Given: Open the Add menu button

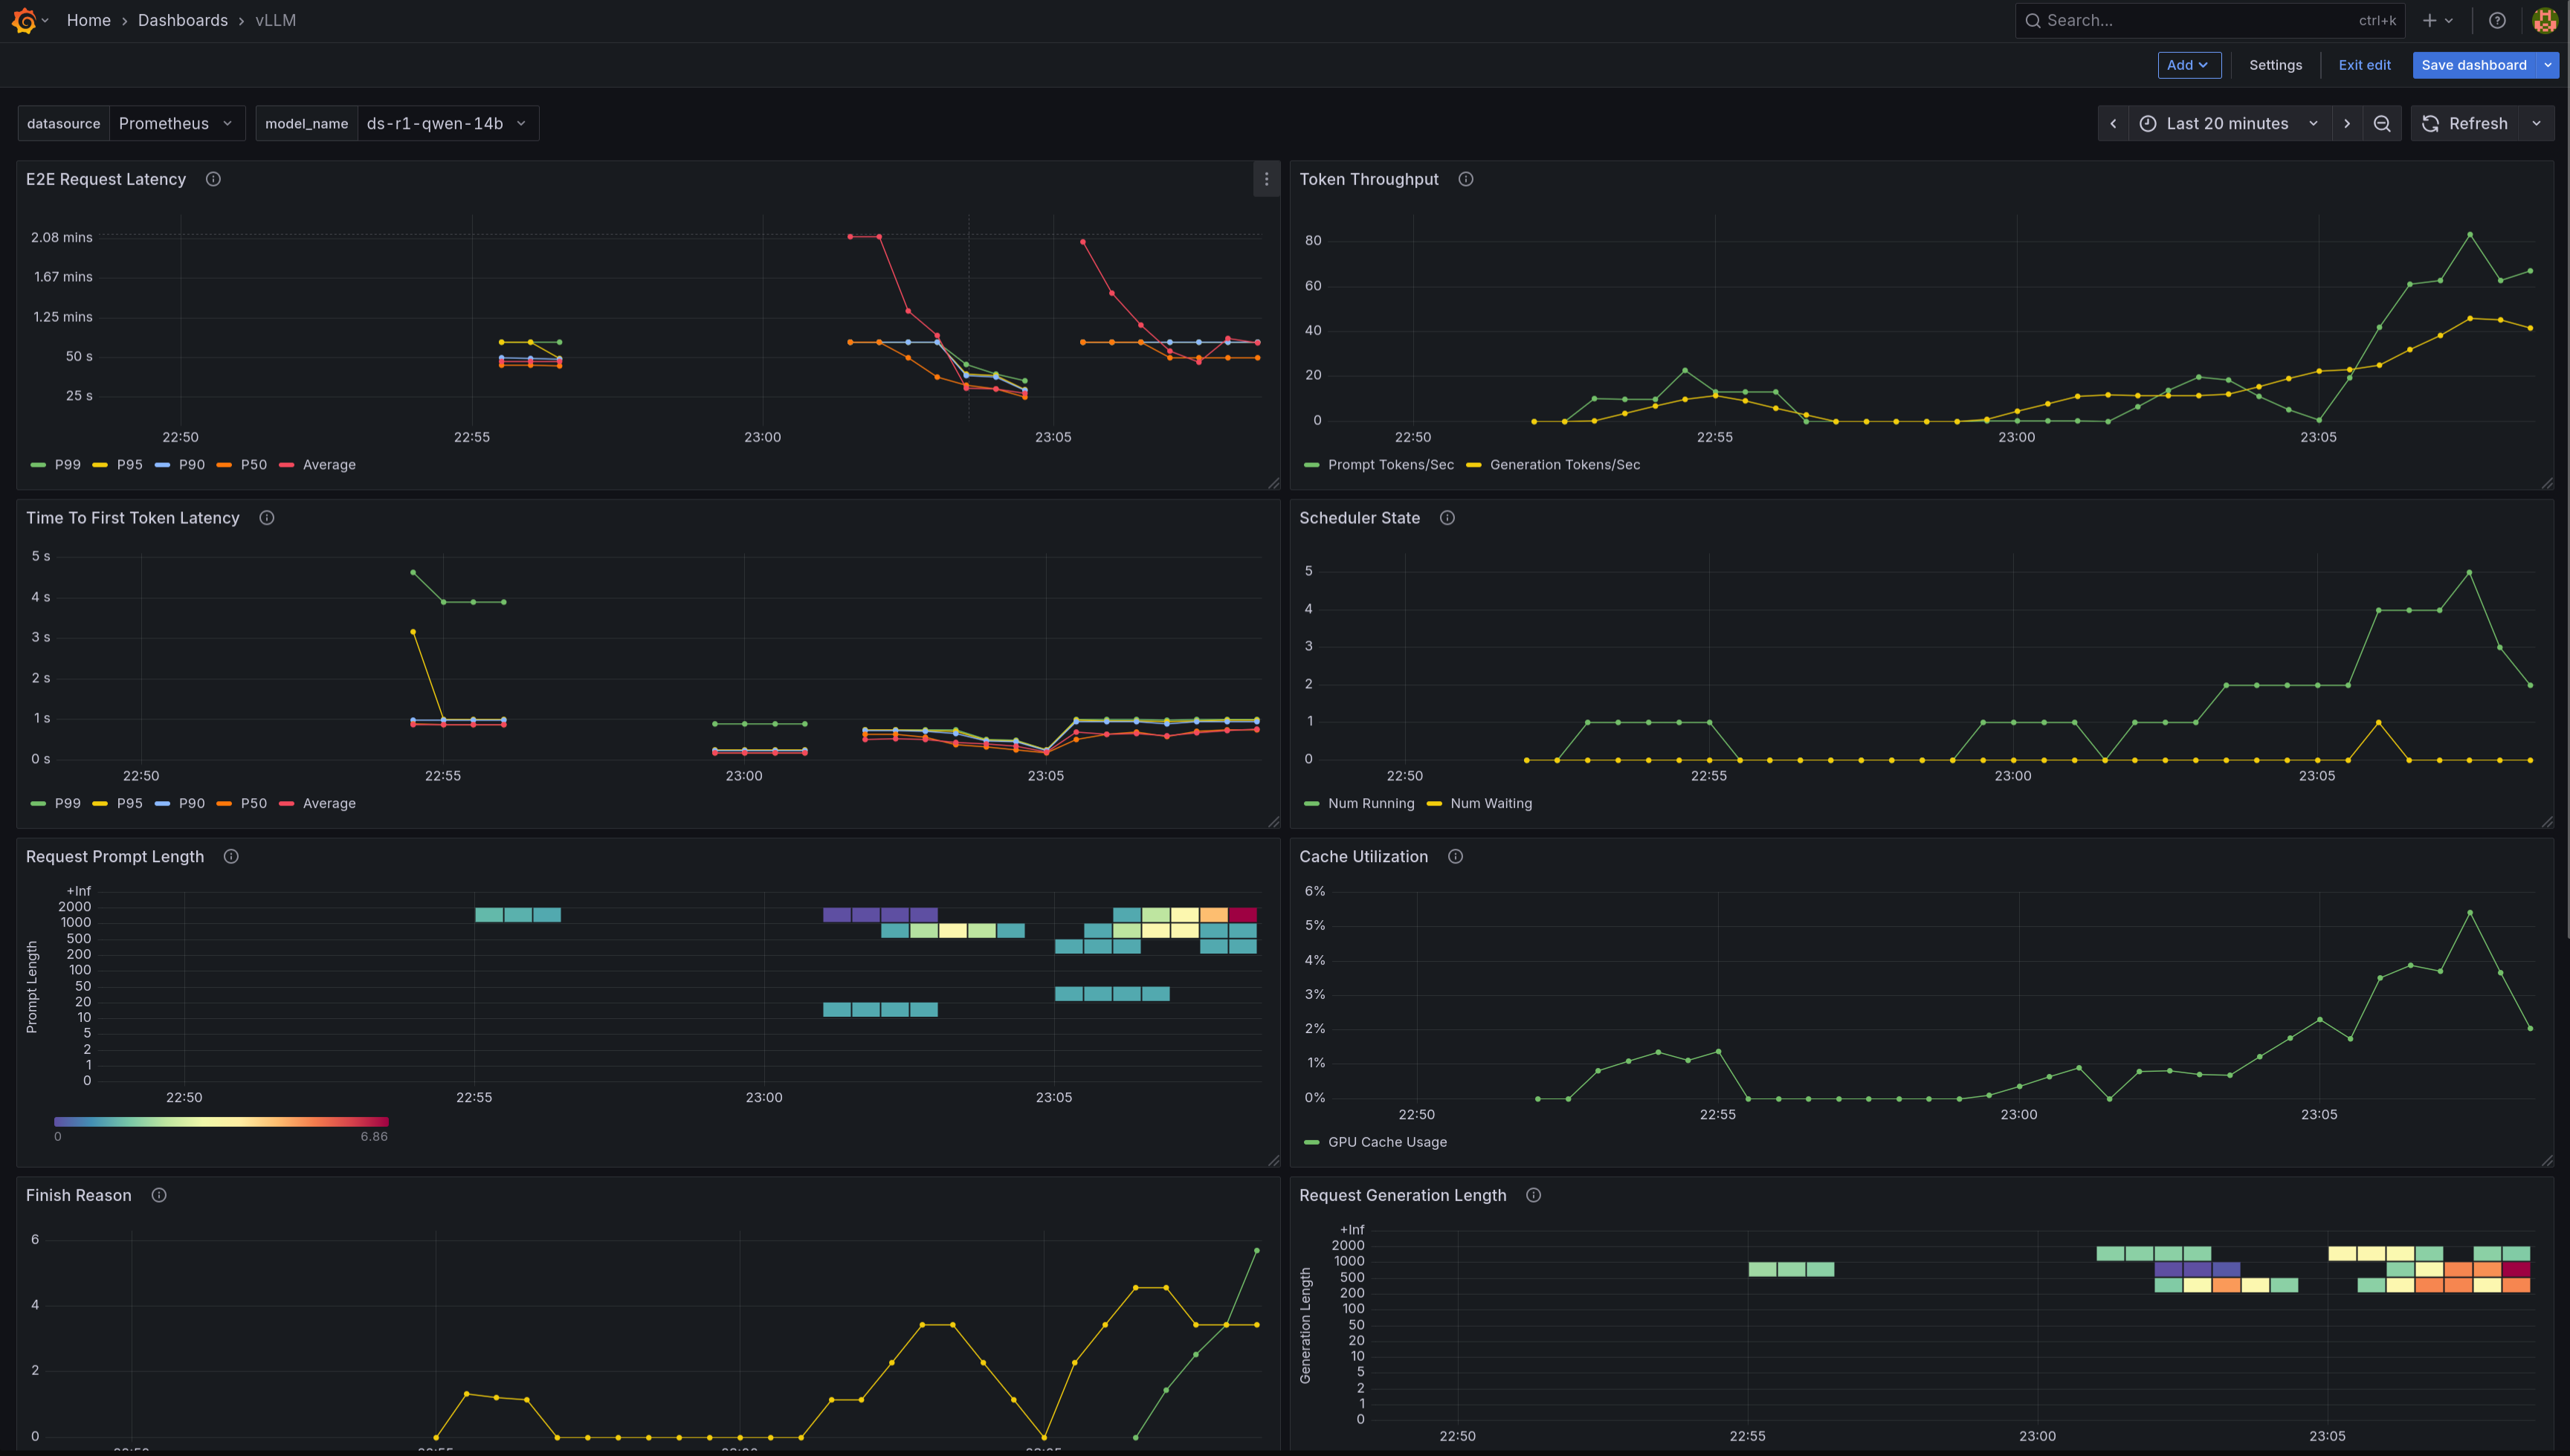Looking at the screenshot, I should click(x=2188, y=65).
